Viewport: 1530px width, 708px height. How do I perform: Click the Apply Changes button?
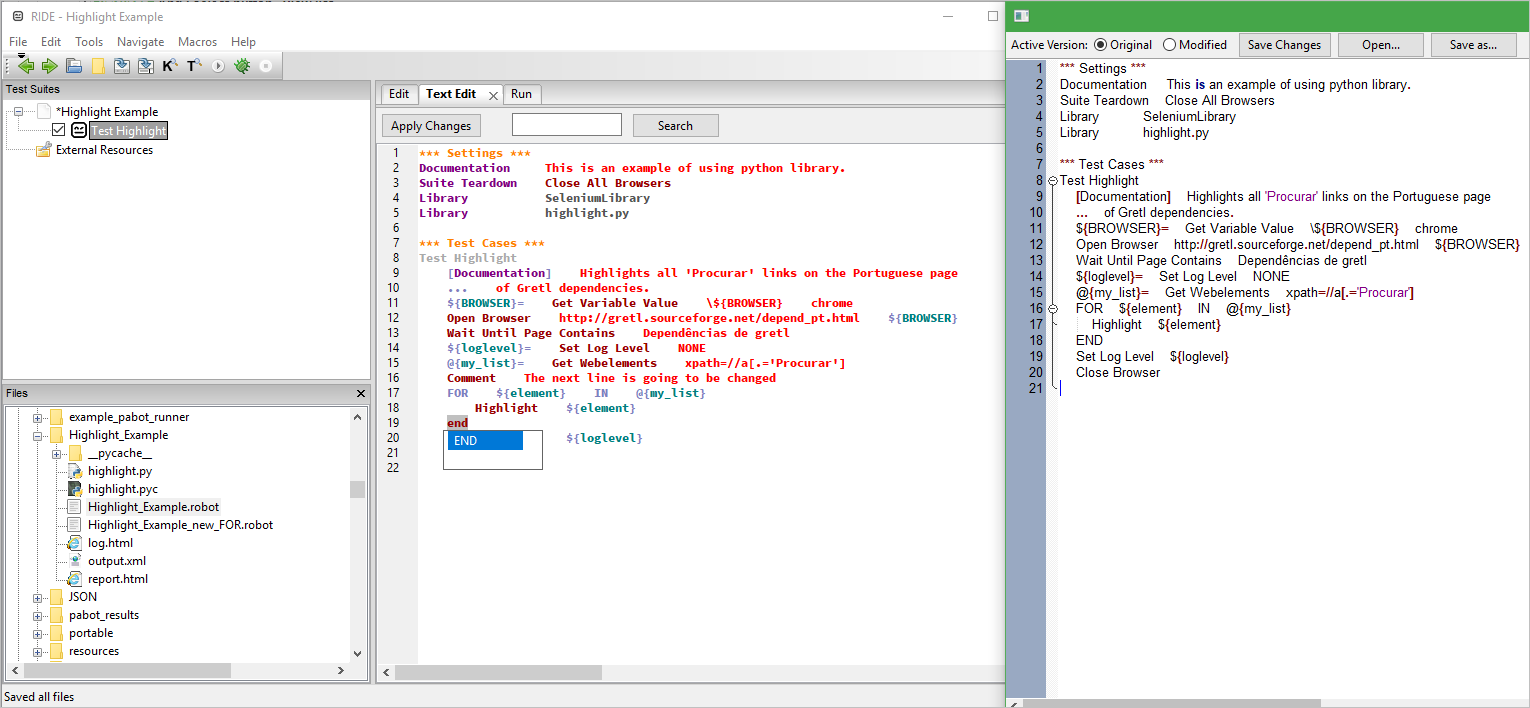430,125
